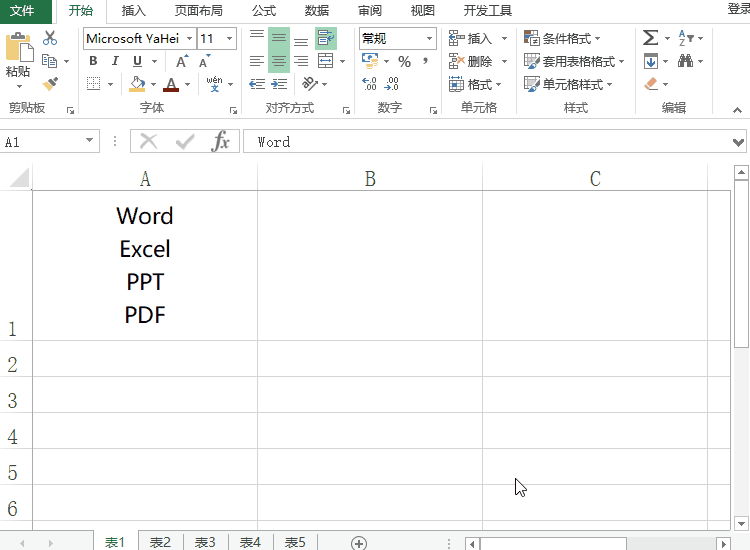This screenshot has height=550, width=750.
Task: Switch to the 页面布局 tab
Action: [x=199, y=11]
